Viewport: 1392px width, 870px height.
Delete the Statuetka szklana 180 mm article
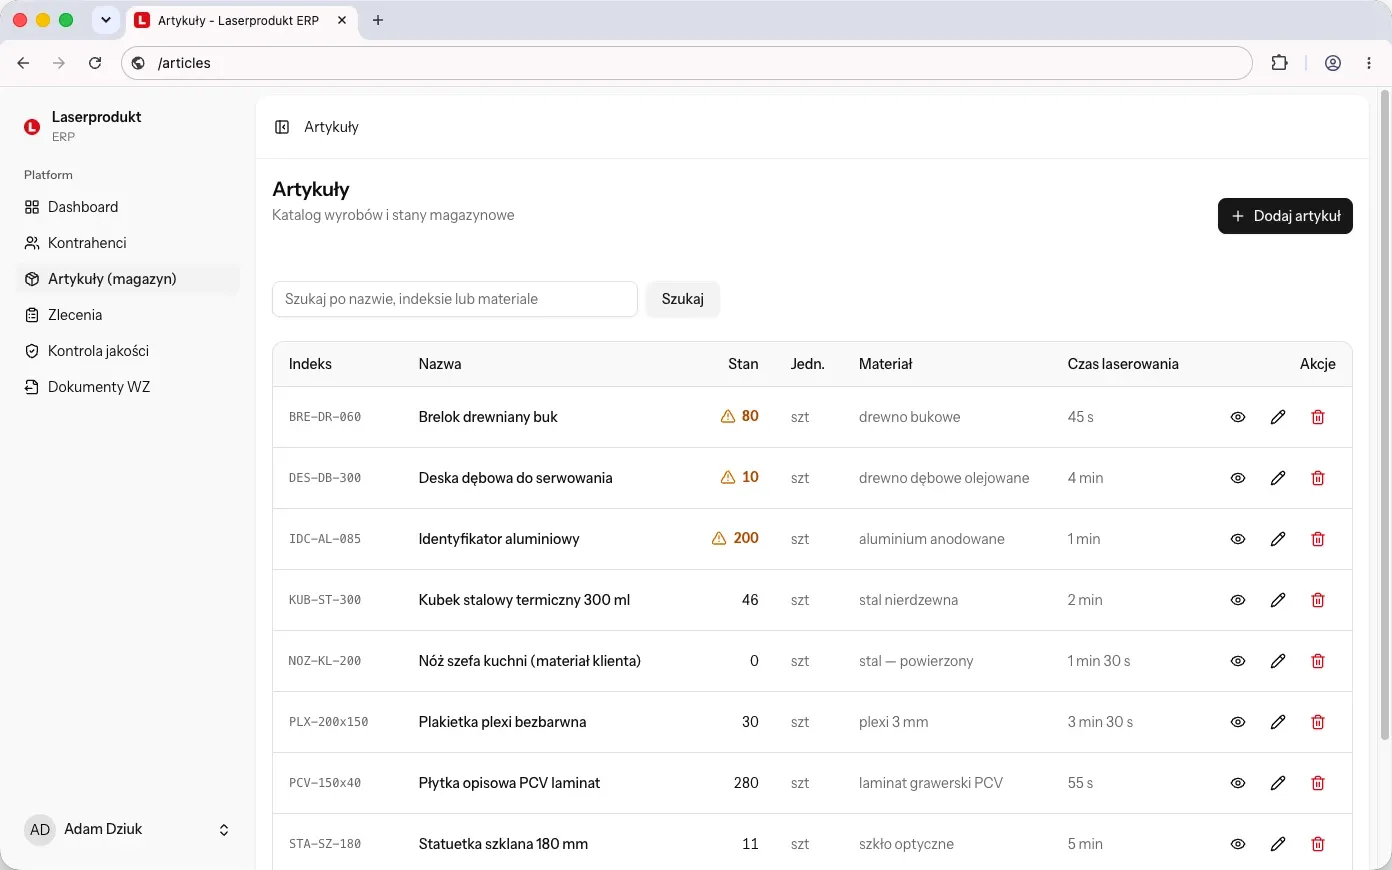point(1318,844)
